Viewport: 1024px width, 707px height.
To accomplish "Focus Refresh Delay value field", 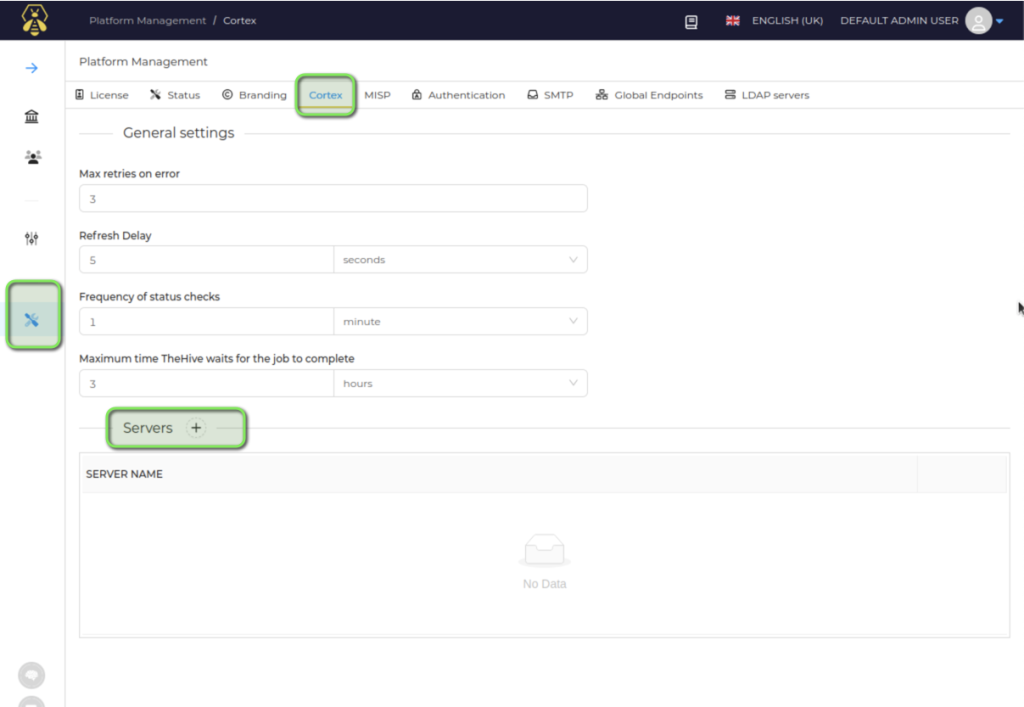I will coord(206,260).
